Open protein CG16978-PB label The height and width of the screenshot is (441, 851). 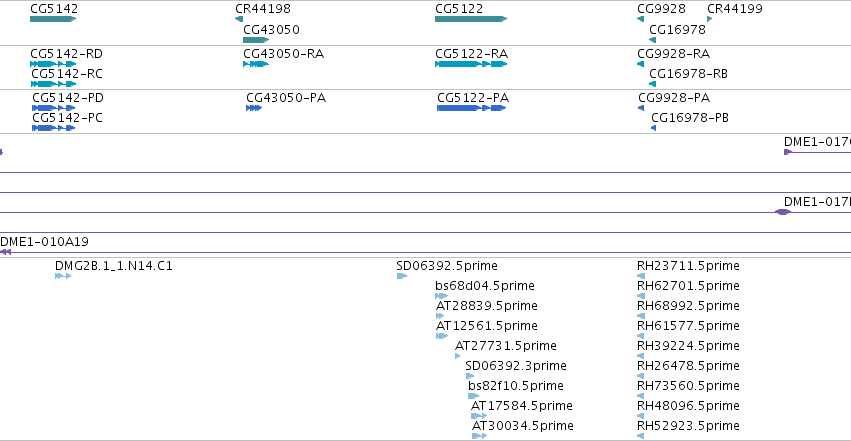point(690,118)
